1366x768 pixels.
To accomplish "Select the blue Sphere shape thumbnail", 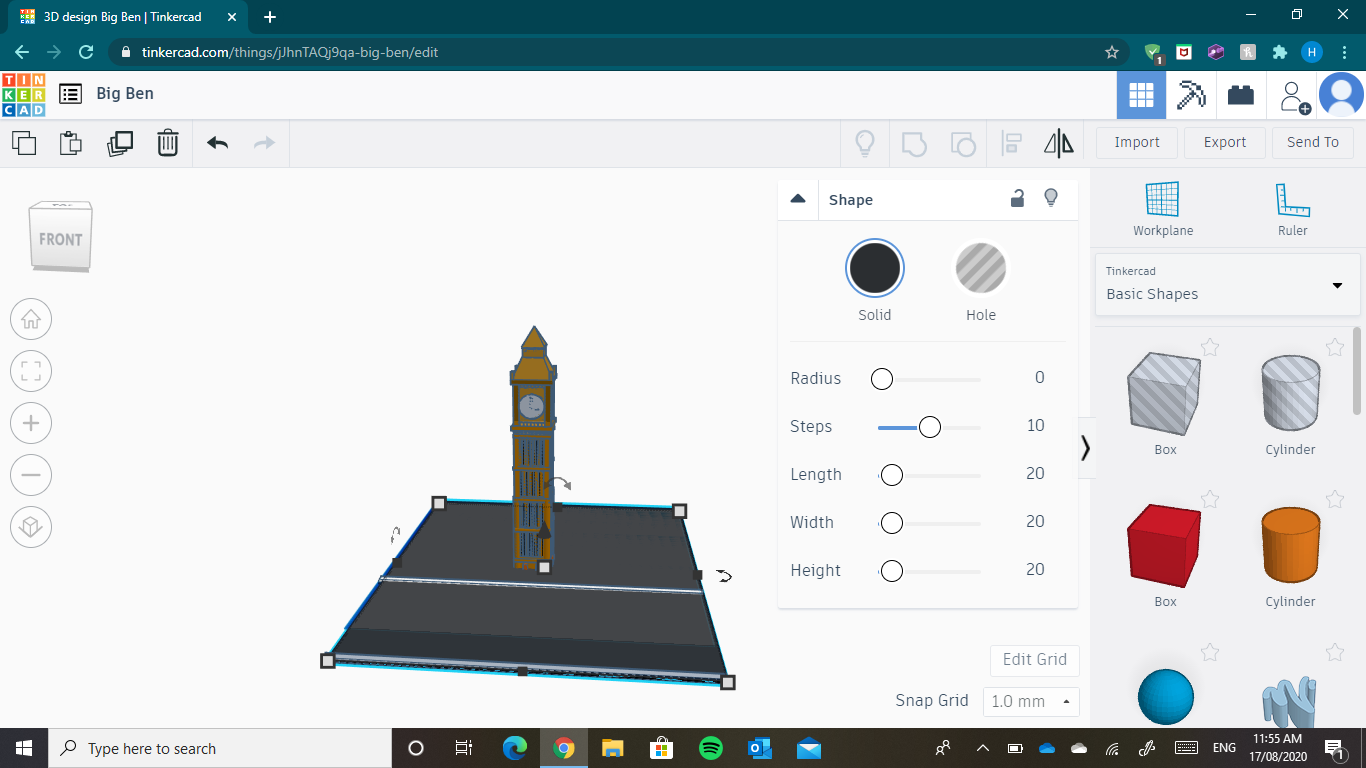I will click(x=1166, y=697).
